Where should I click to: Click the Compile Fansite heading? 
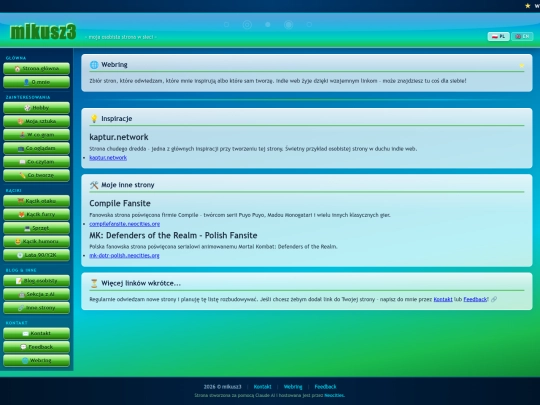coord(120,203)
